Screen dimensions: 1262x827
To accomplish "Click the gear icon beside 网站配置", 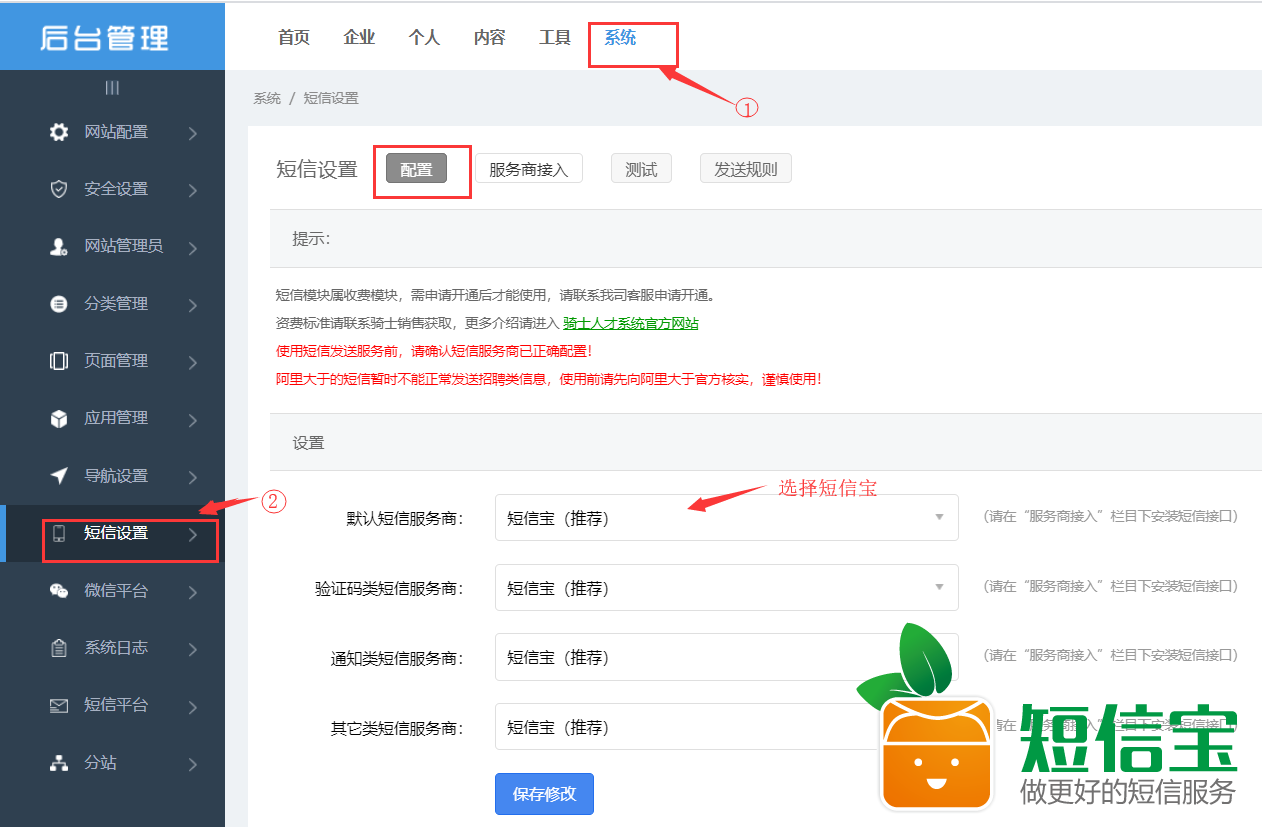I will (59, 132).
